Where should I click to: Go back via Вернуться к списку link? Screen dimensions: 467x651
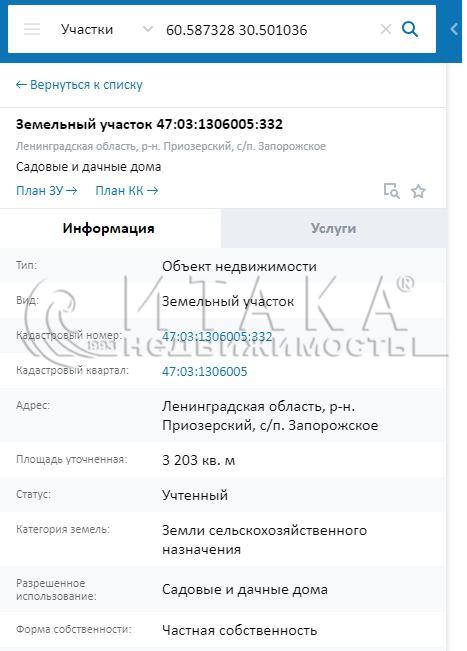[x=79, y=85]
